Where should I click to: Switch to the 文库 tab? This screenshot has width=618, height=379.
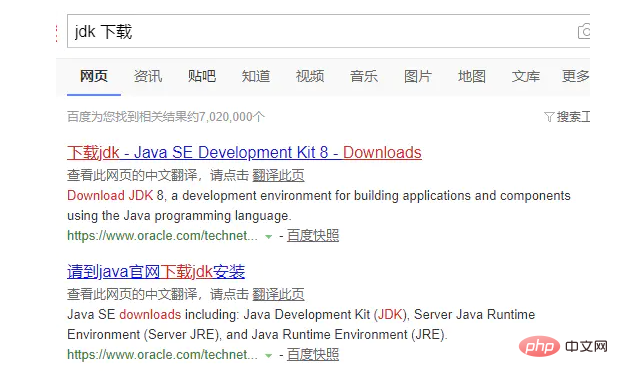(526, 76)
